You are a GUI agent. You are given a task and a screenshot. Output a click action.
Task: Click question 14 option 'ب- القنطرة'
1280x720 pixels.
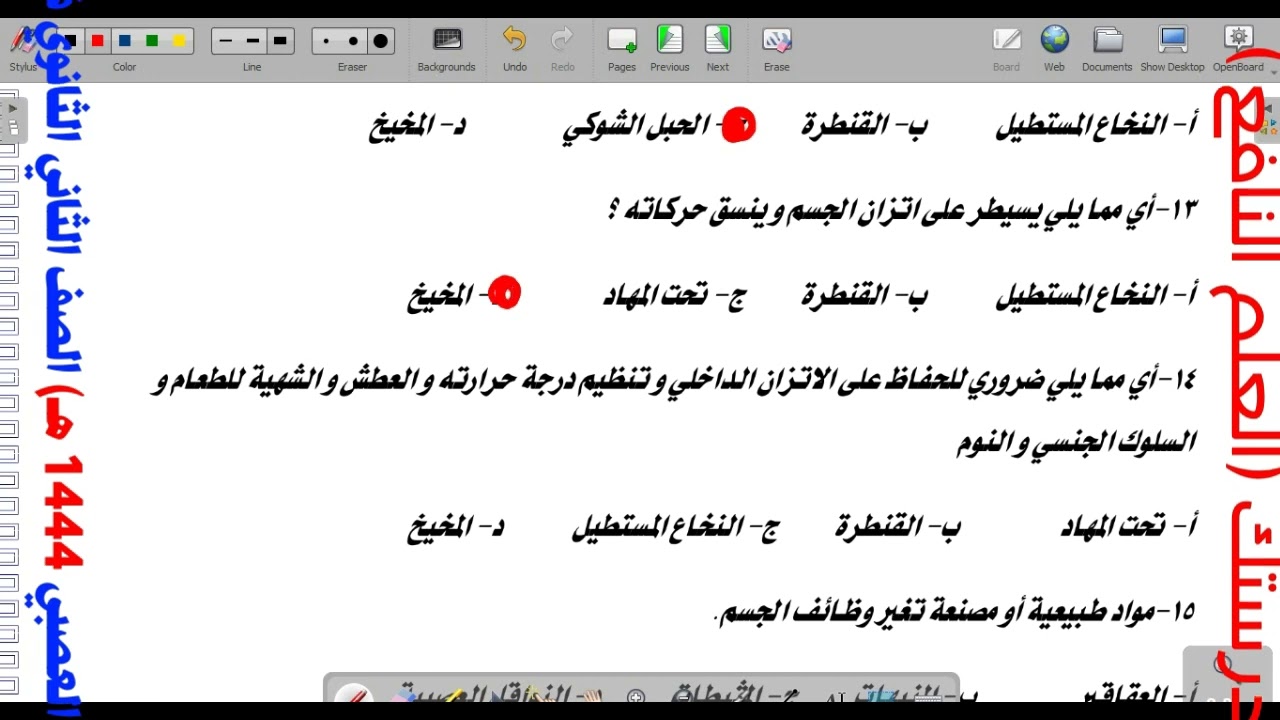pyautogui.click(x=898, y=526)
